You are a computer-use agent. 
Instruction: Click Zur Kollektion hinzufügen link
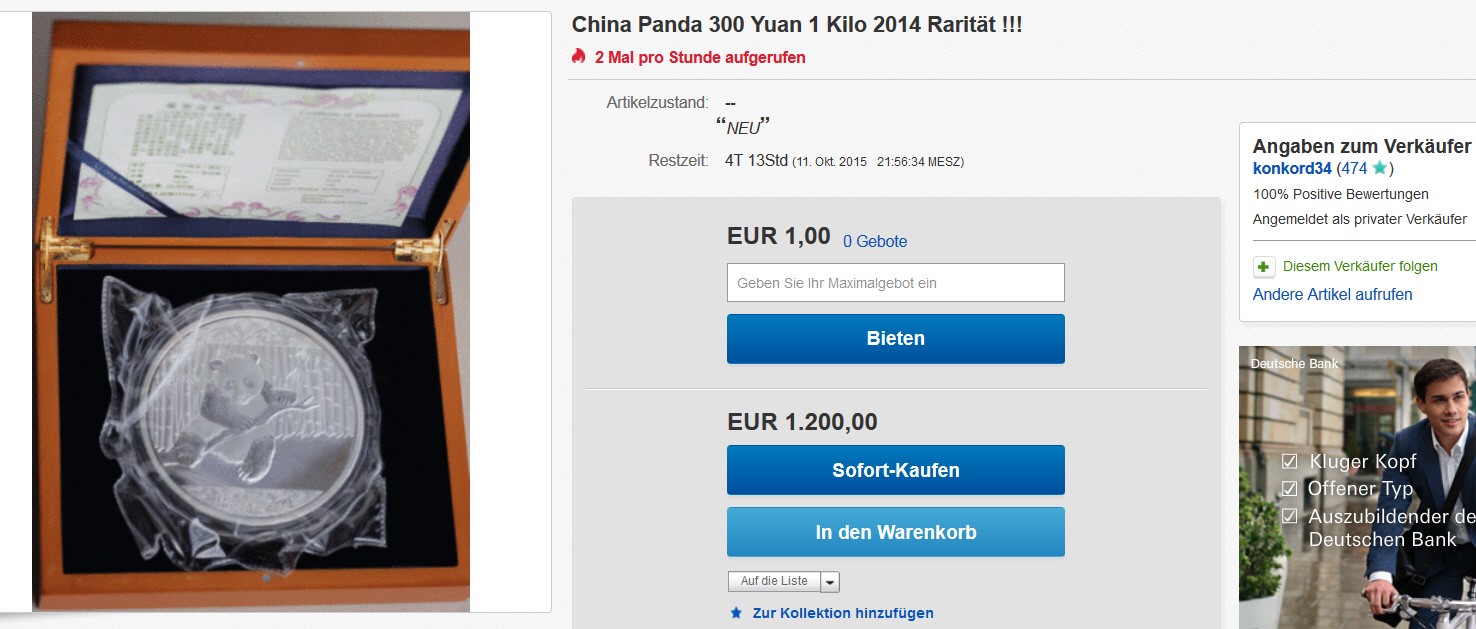tap(843, 613)
